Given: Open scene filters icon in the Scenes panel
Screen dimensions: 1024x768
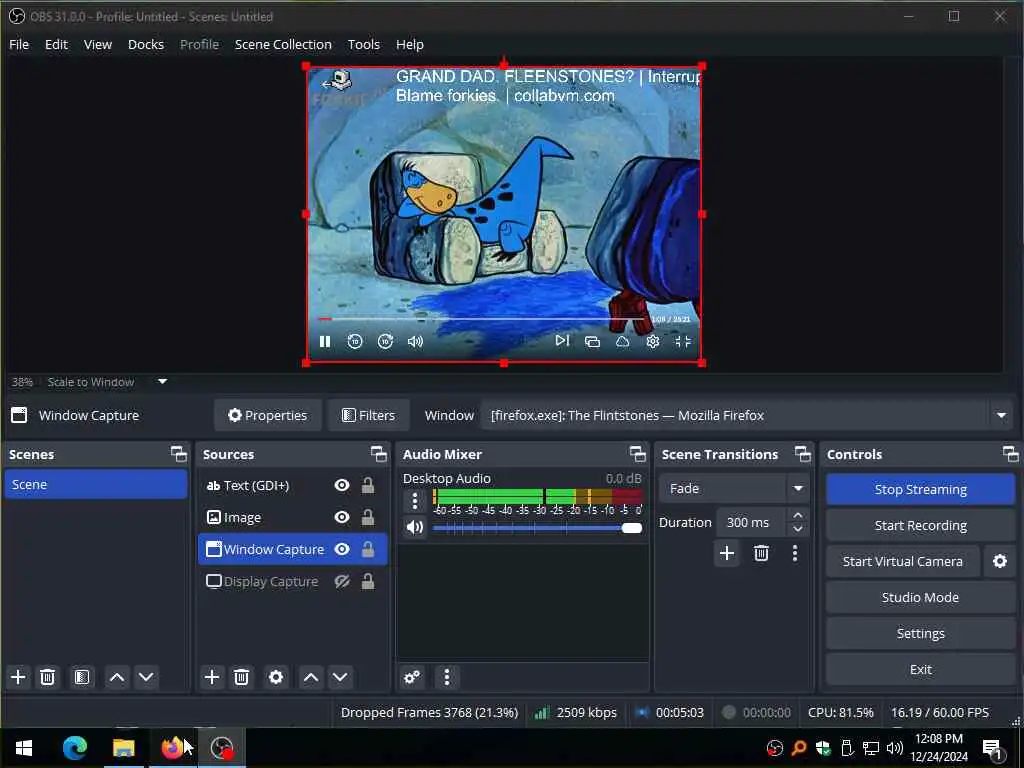Looking at the screenshot, I should tap(82, 677).
